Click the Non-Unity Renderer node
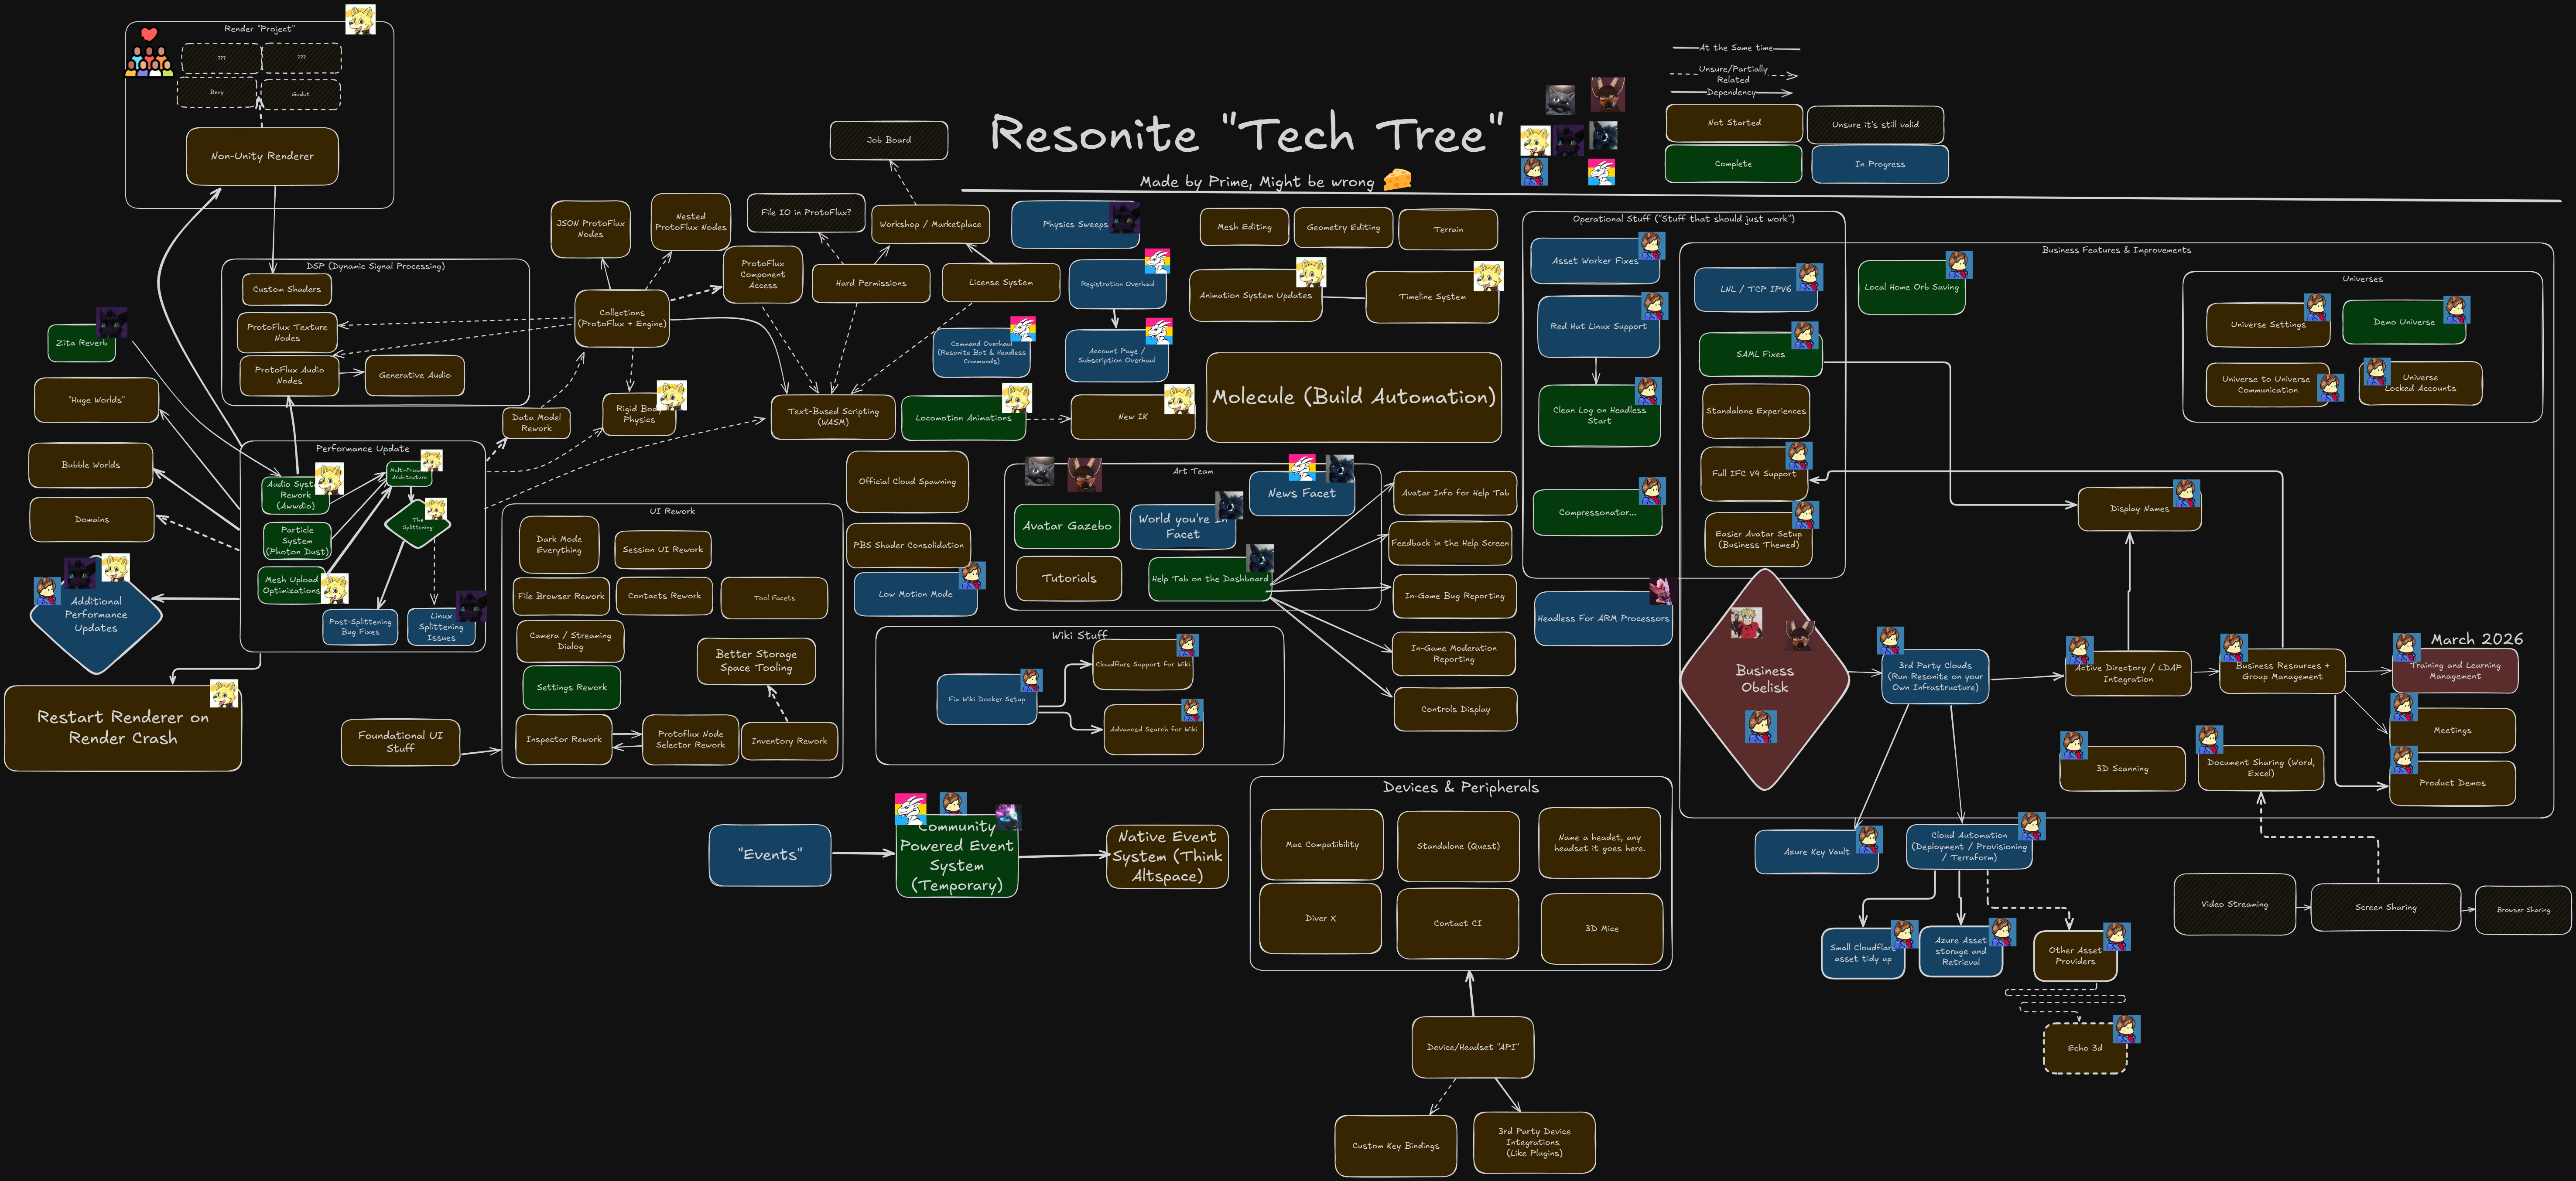Viewport: 2576px width, 1181px height. (262, 156)
